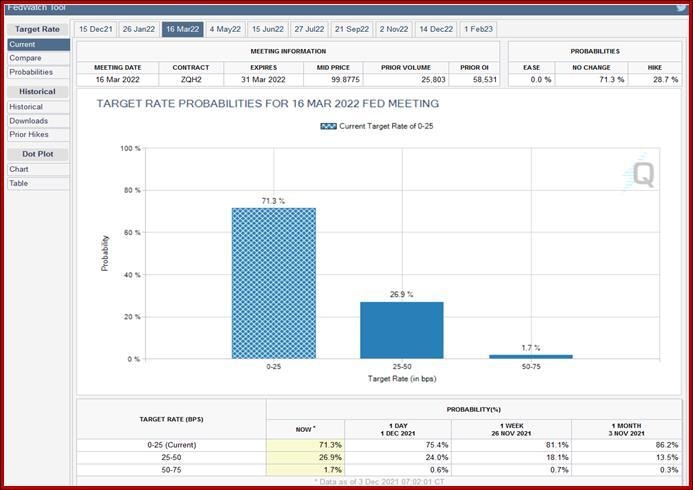Click the 1 Month value 13.5%
Screen dimensions: 693x490
point(667,457)
